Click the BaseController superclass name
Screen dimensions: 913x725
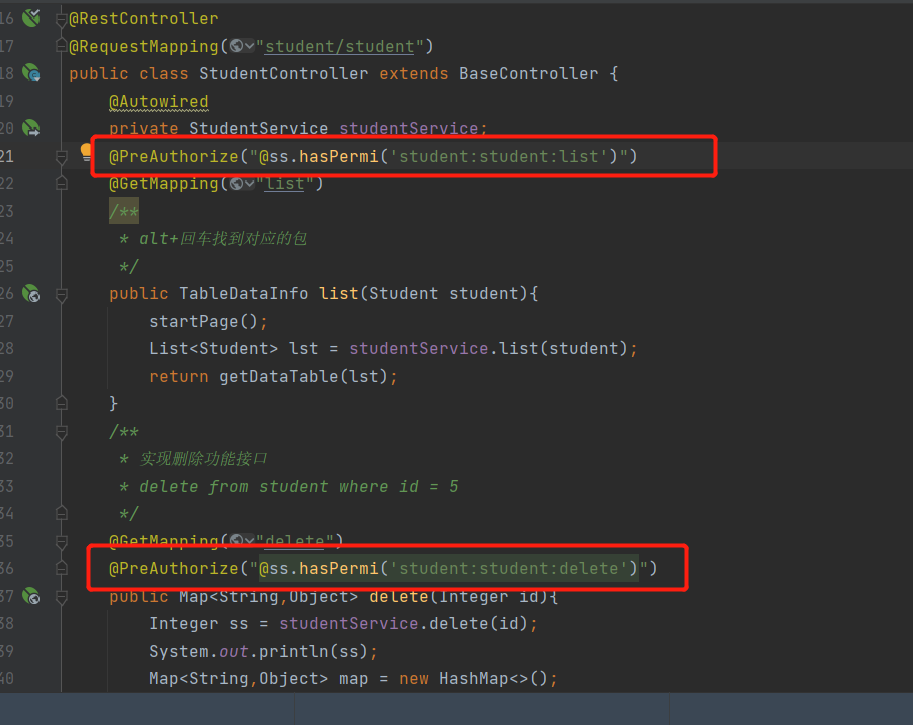pos(528,73)
